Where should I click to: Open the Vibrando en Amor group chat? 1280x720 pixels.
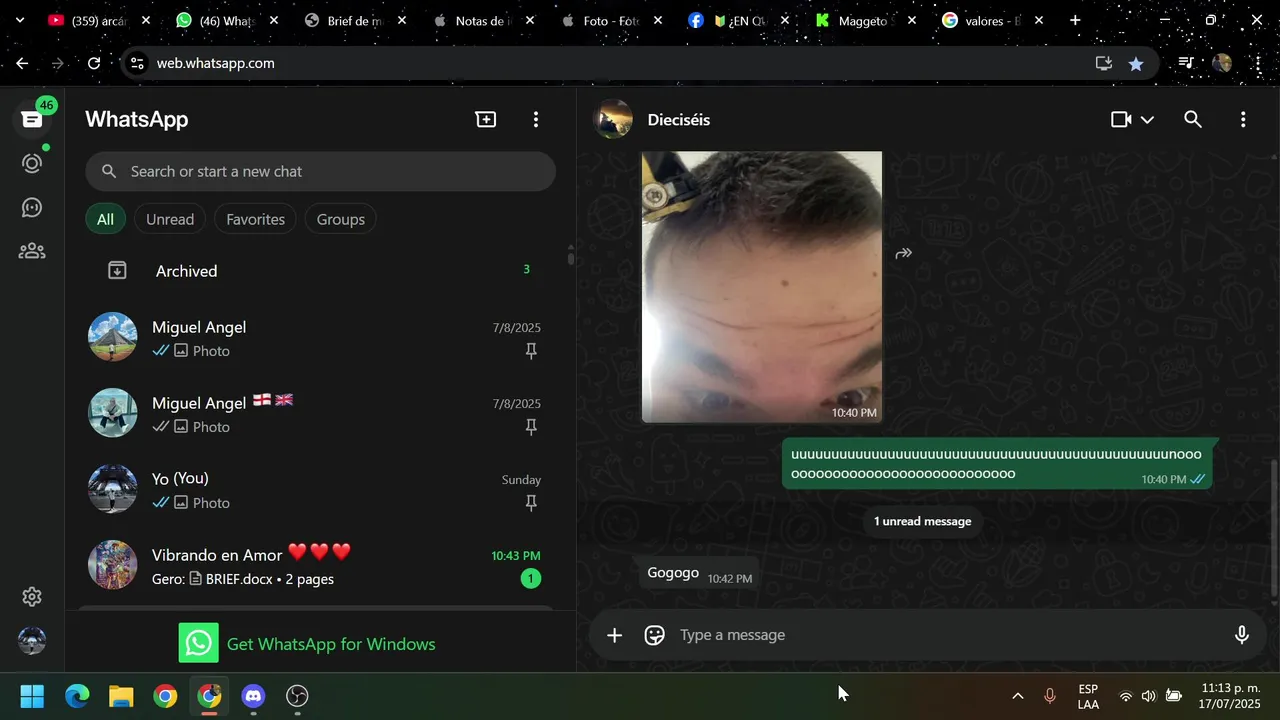click(320, 566)
